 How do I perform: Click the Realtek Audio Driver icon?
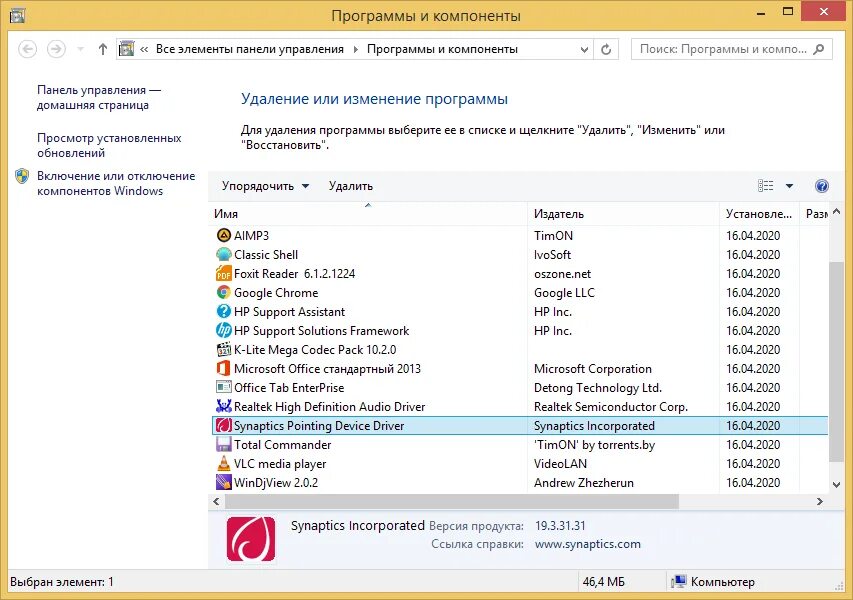point(224,406)
